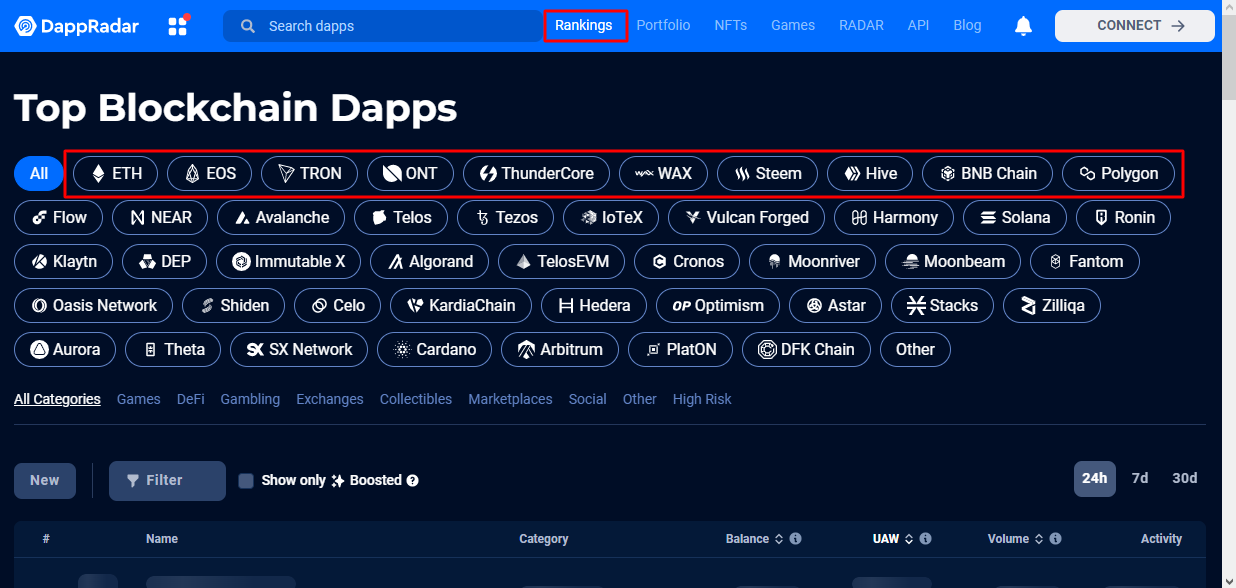
Task: Filter dapps by Avalanche chain
Action: point(281,218)
